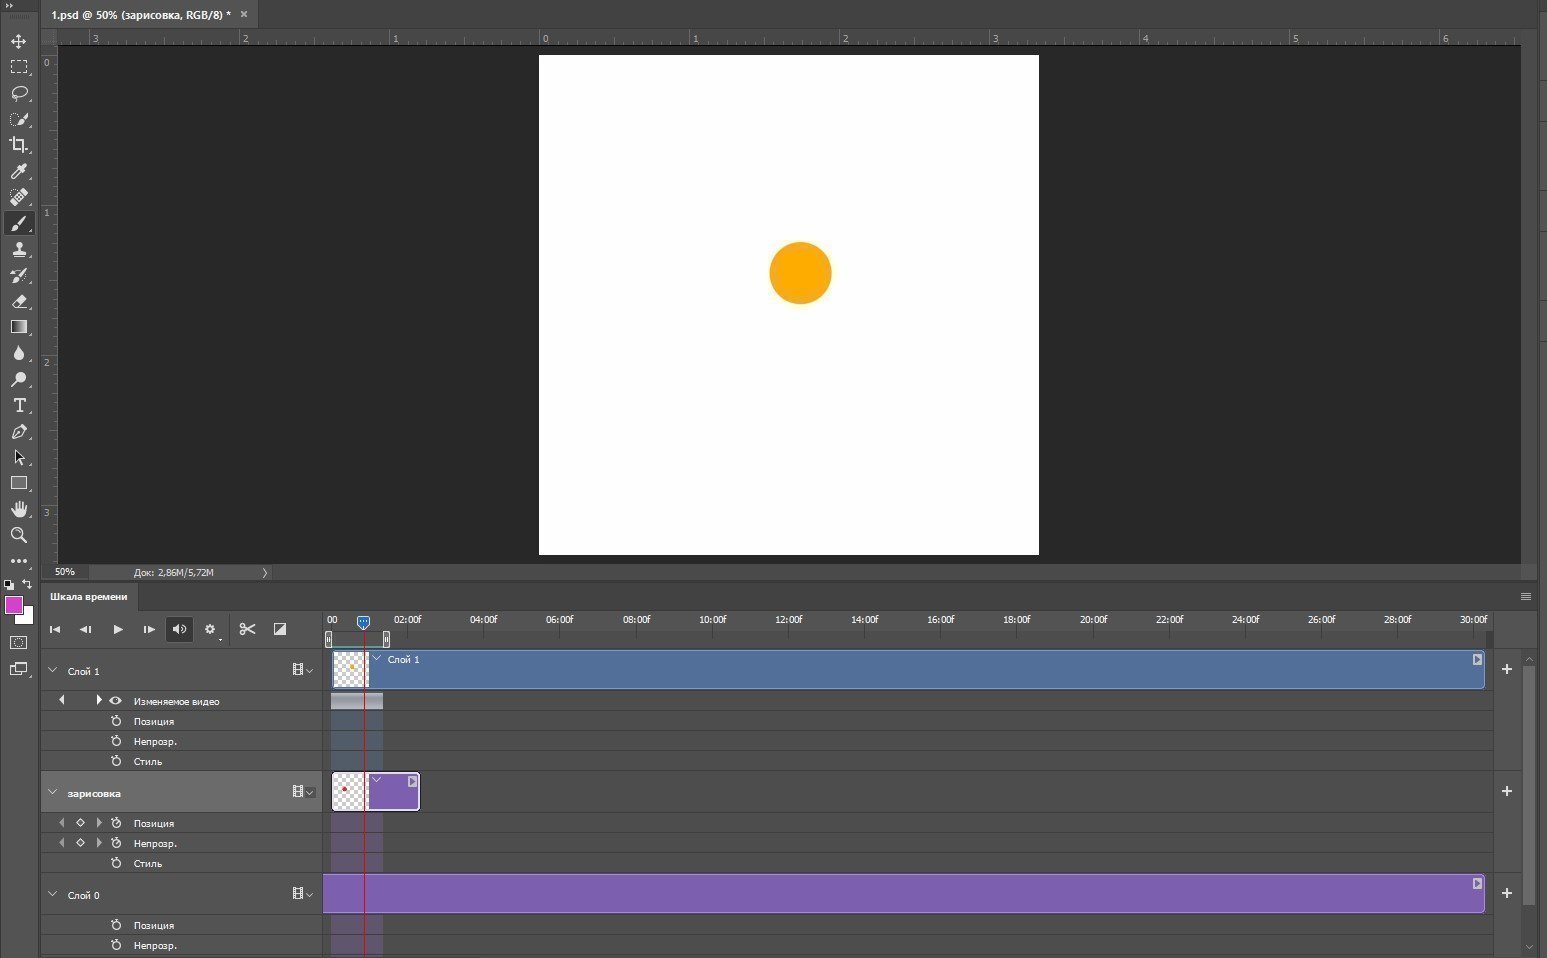Screen dimensions: 1547x958
Task: Select the Lasso tool
Action: click(19, 93)
